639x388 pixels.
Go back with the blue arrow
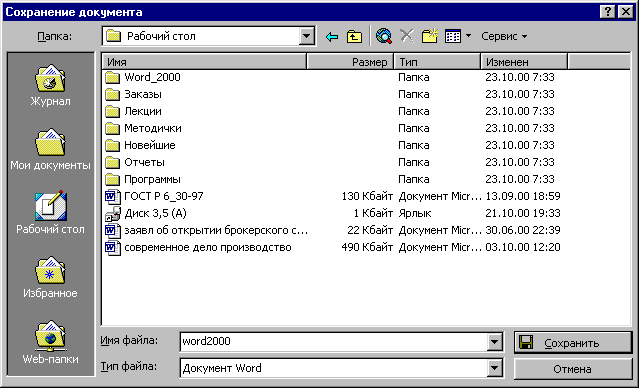click(332, 37)
